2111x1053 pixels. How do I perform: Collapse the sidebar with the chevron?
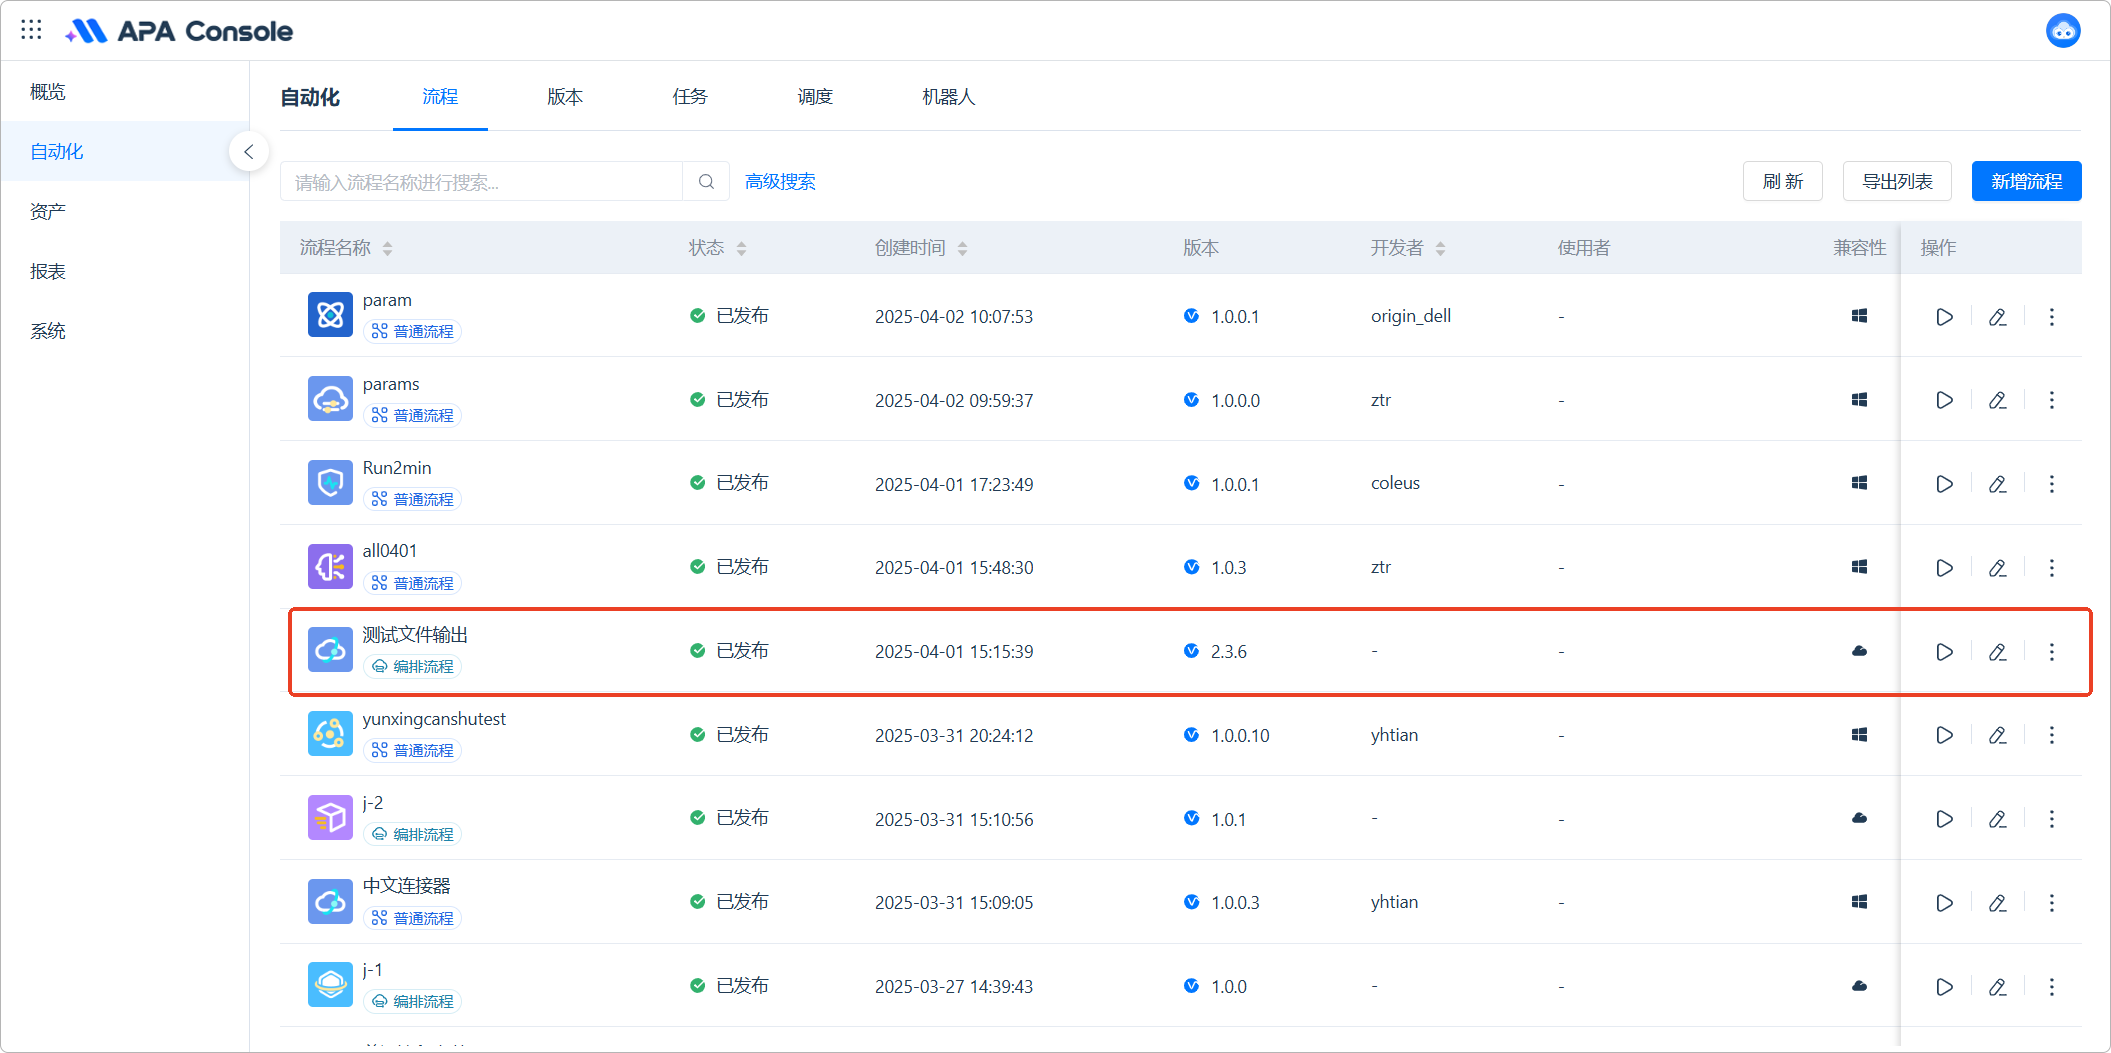[x=249, y=152]
